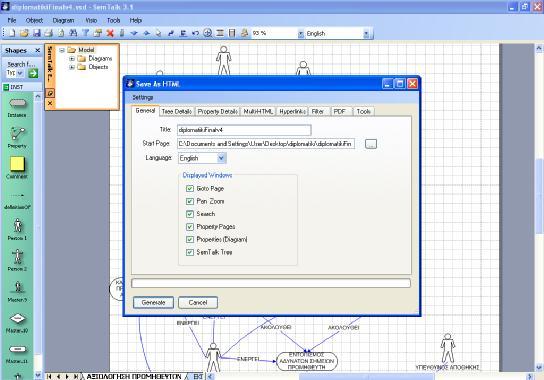
Task: Select the dashed-line connector shape in stencil
Action: click(x=17, y=195)
